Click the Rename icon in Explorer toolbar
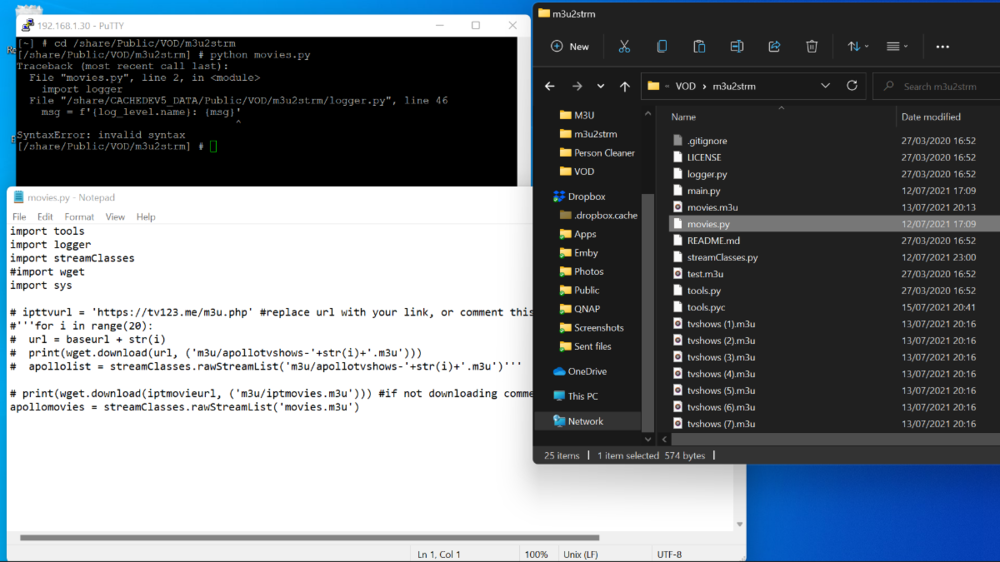The width and height of the screenshot is (1000, 562). pos(737,46)
